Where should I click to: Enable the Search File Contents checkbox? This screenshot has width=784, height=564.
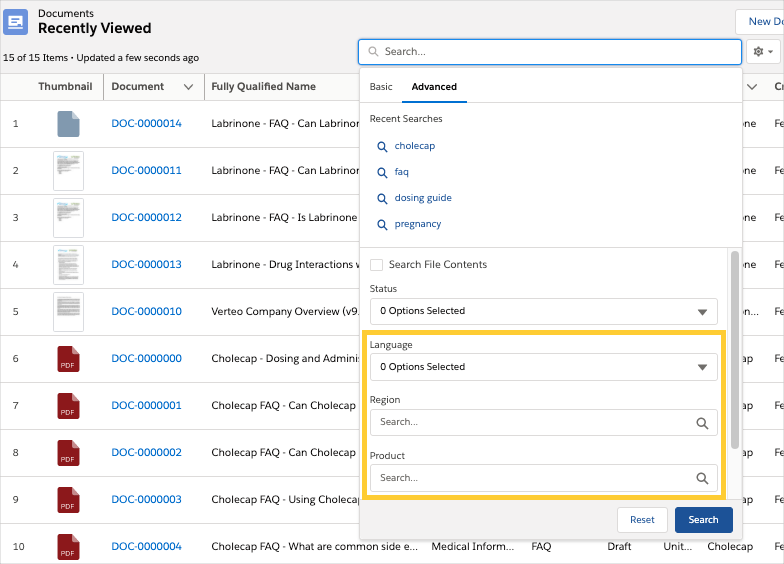377,265
